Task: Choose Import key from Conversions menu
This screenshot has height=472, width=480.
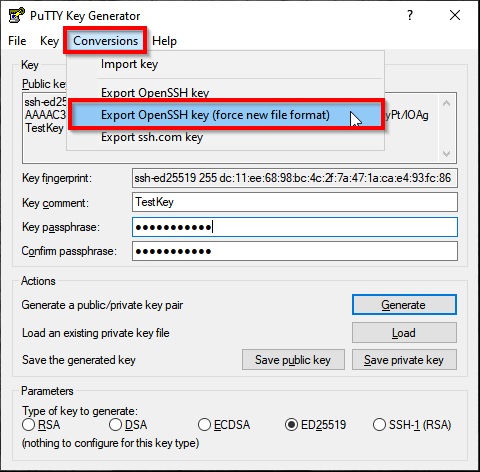Action: pos(225,64)
